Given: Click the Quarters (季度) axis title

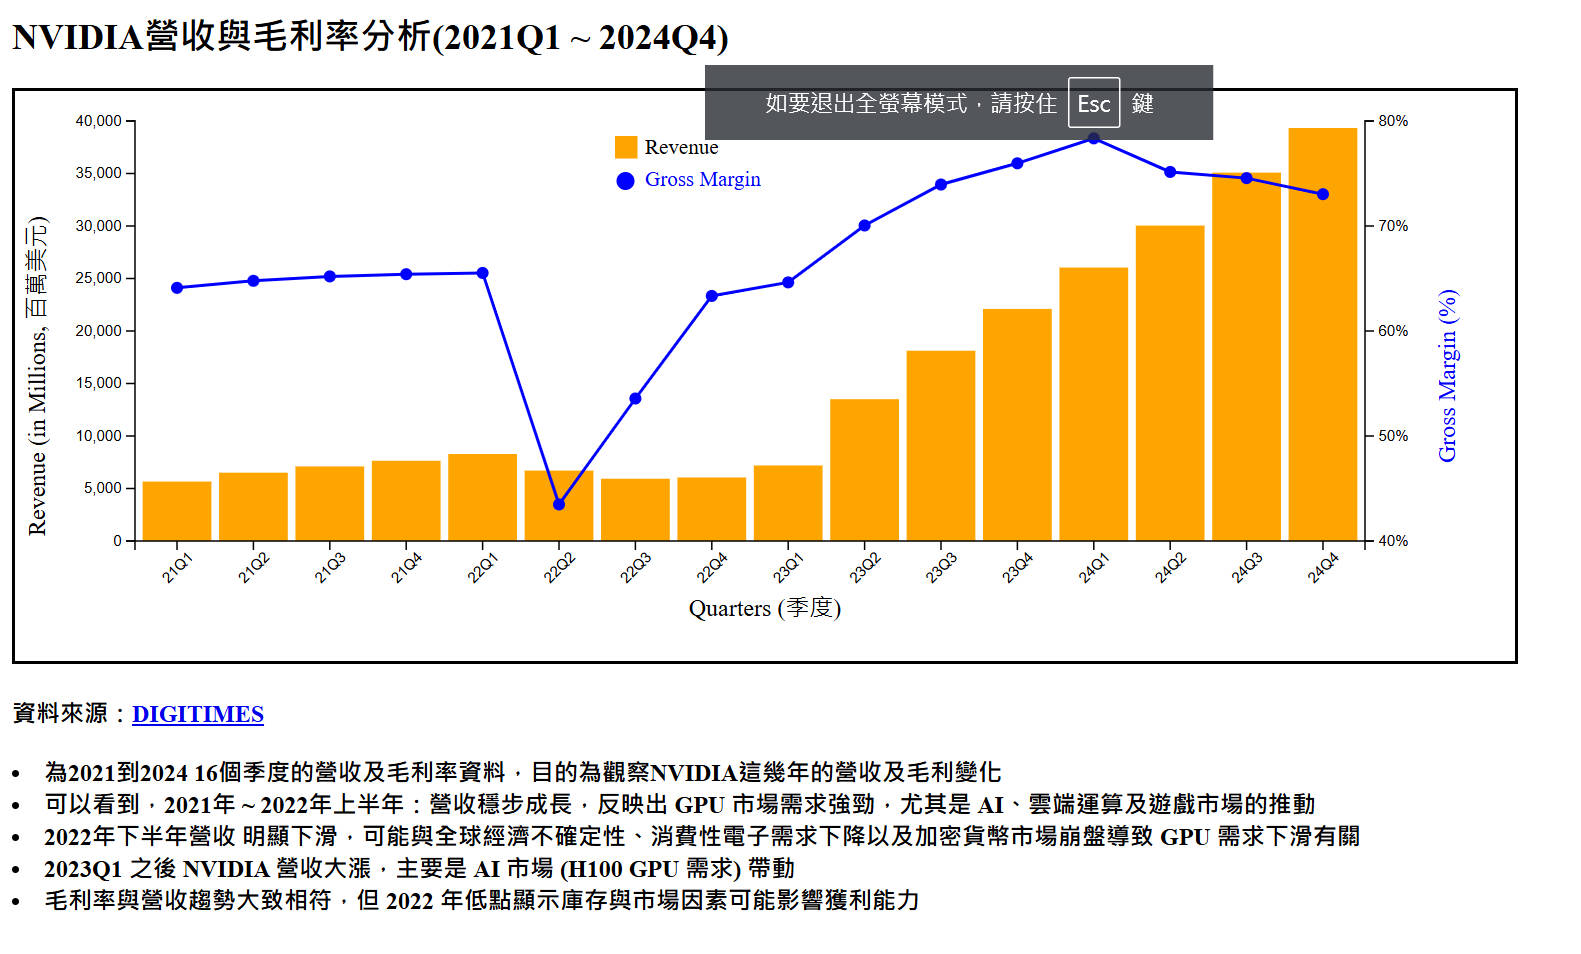Looking at the screenshot, I should click(x=765, y=608).
